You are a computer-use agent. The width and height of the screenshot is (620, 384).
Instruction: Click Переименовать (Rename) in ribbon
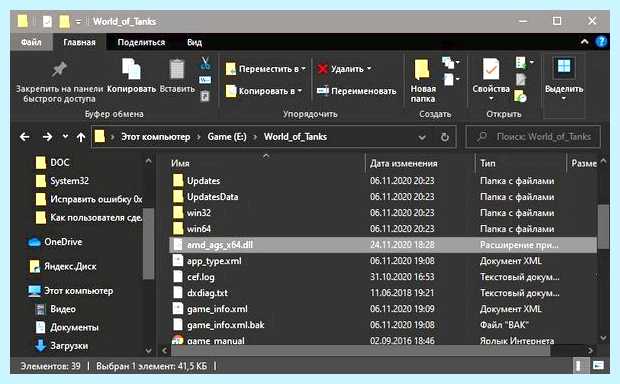tap(357, 91)
